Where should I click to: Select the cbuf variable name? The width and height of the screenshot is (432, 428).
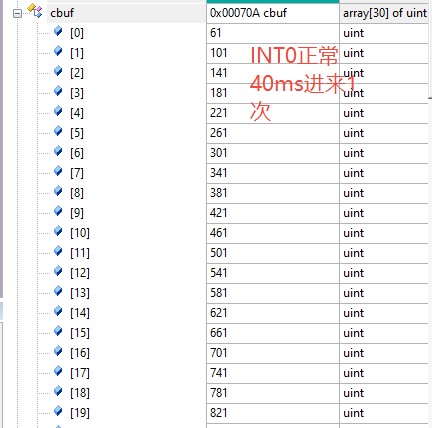click(x=62, y=13)
